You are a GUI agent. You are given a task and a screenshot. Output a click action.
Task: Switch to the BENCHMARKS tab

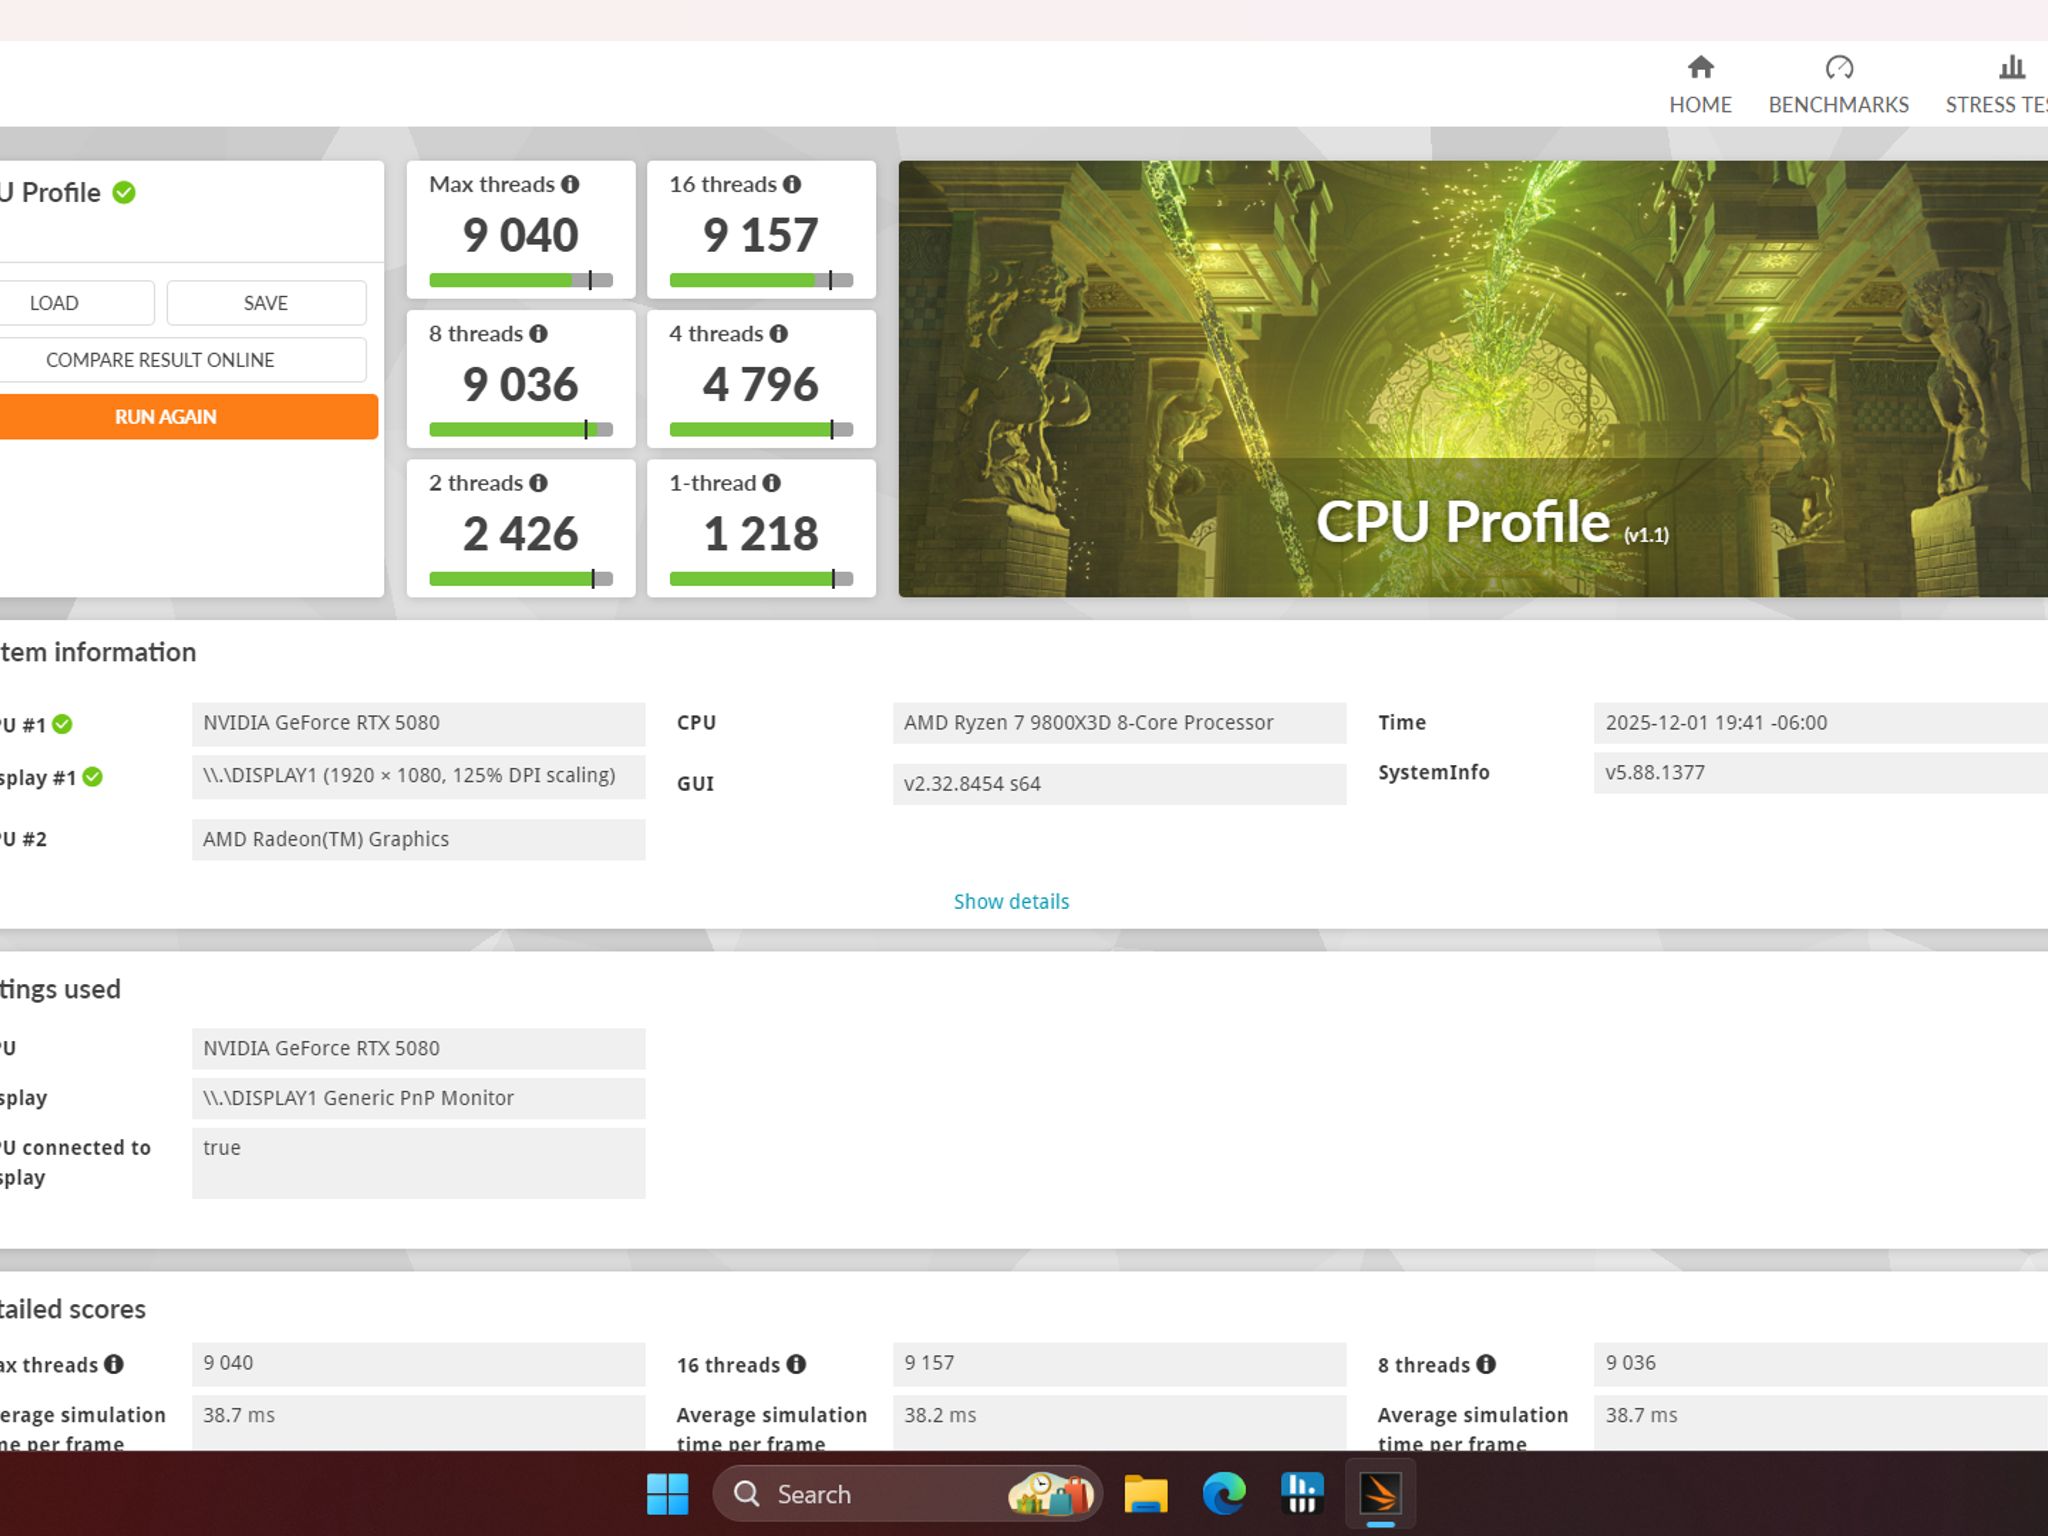pyautogui.click(x=1838, y=85)
